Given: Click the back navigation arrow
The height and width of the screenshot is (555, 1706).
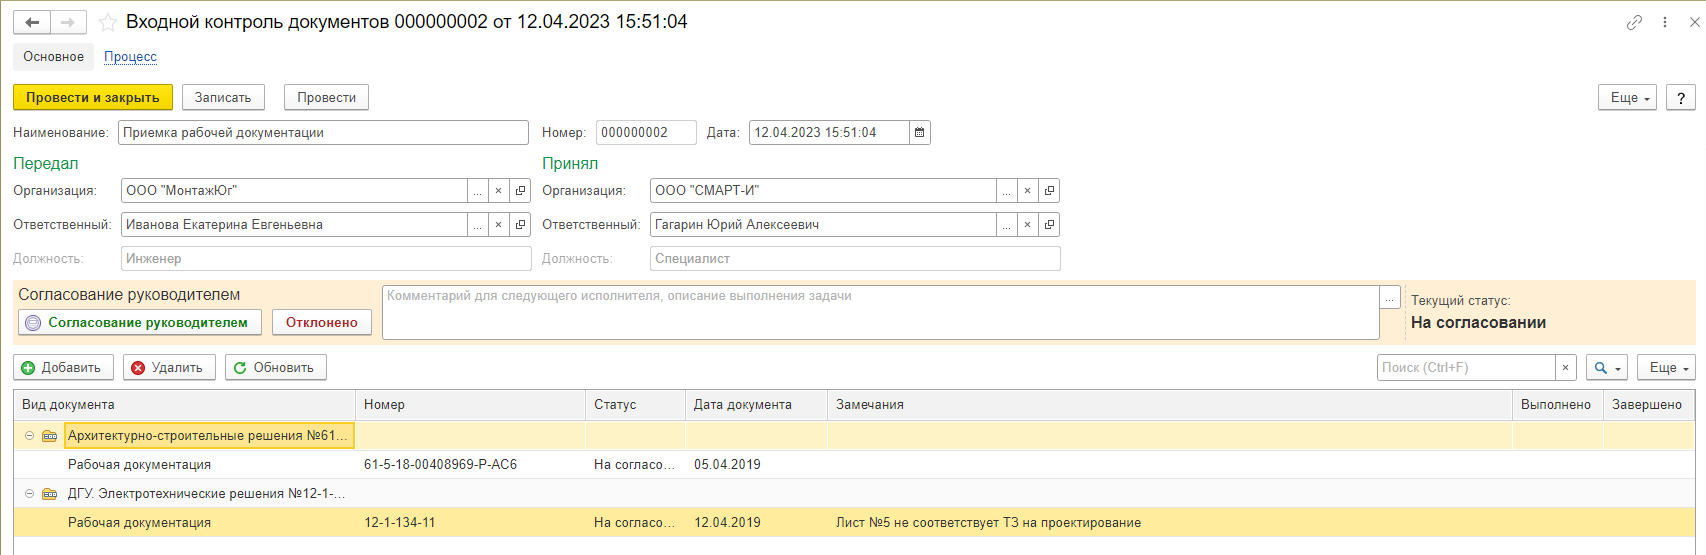Looking at the screenshot, I should click(x=32, y=22).
